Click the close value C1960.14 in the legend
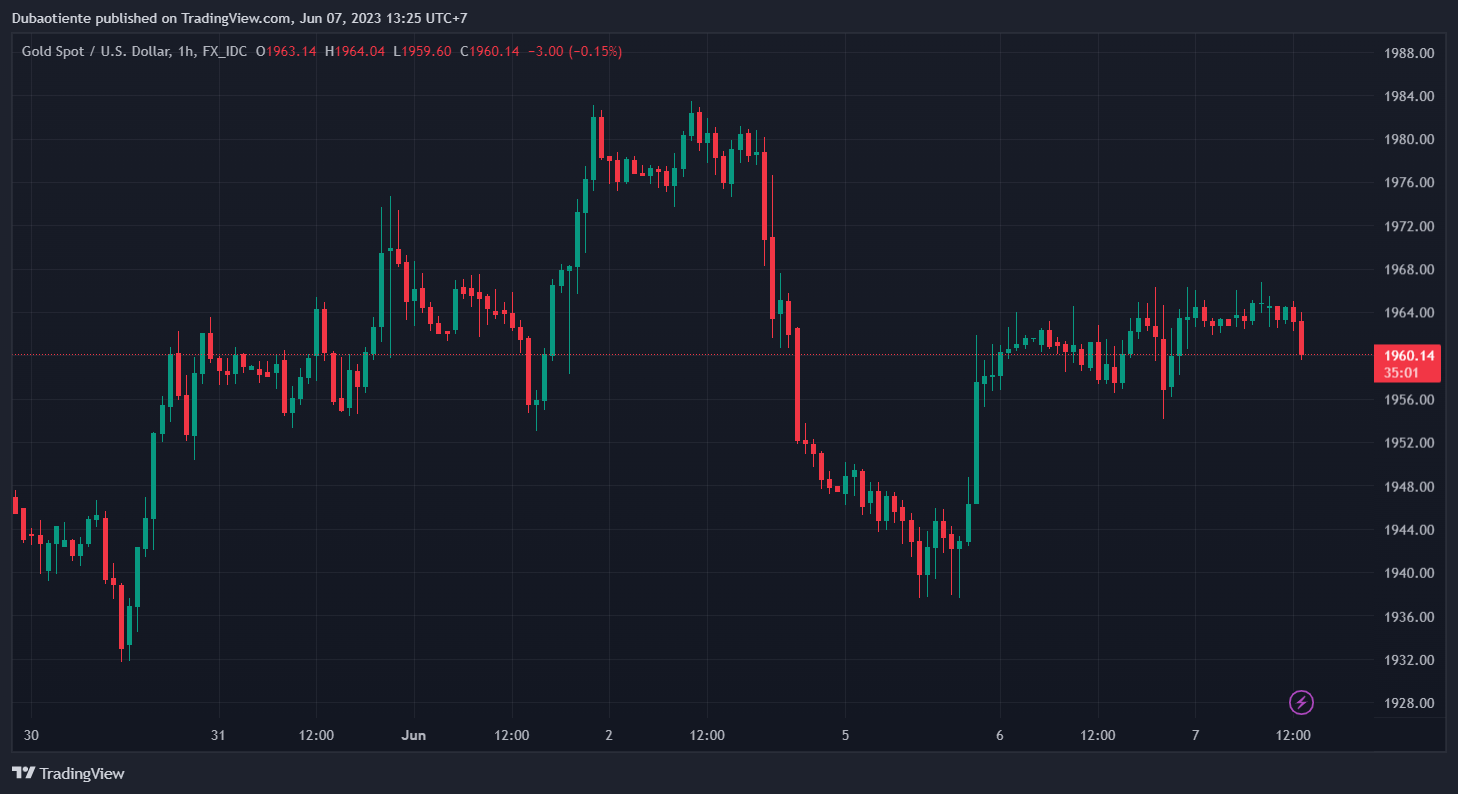The image size is (1458, 794). point(489,51)
